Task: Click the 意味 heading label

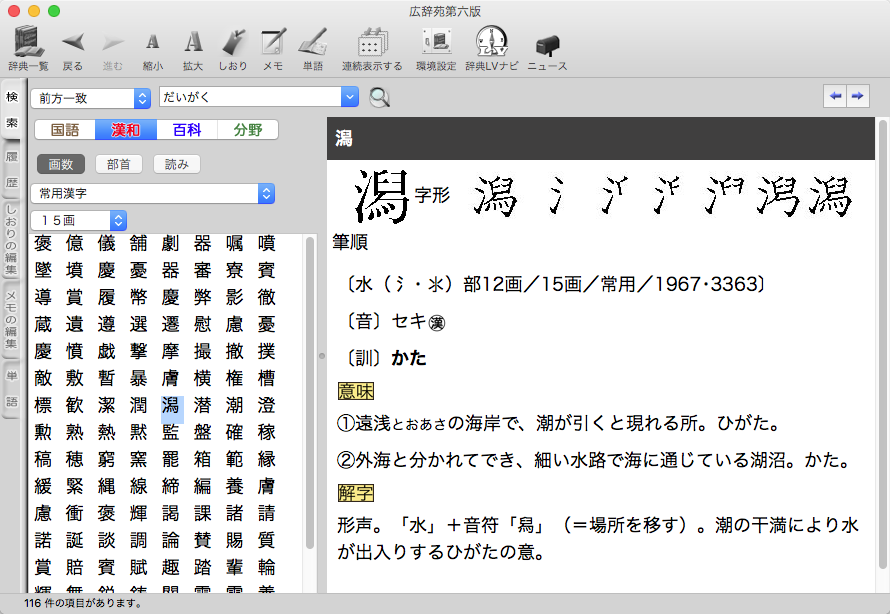Action: [355, 391]
